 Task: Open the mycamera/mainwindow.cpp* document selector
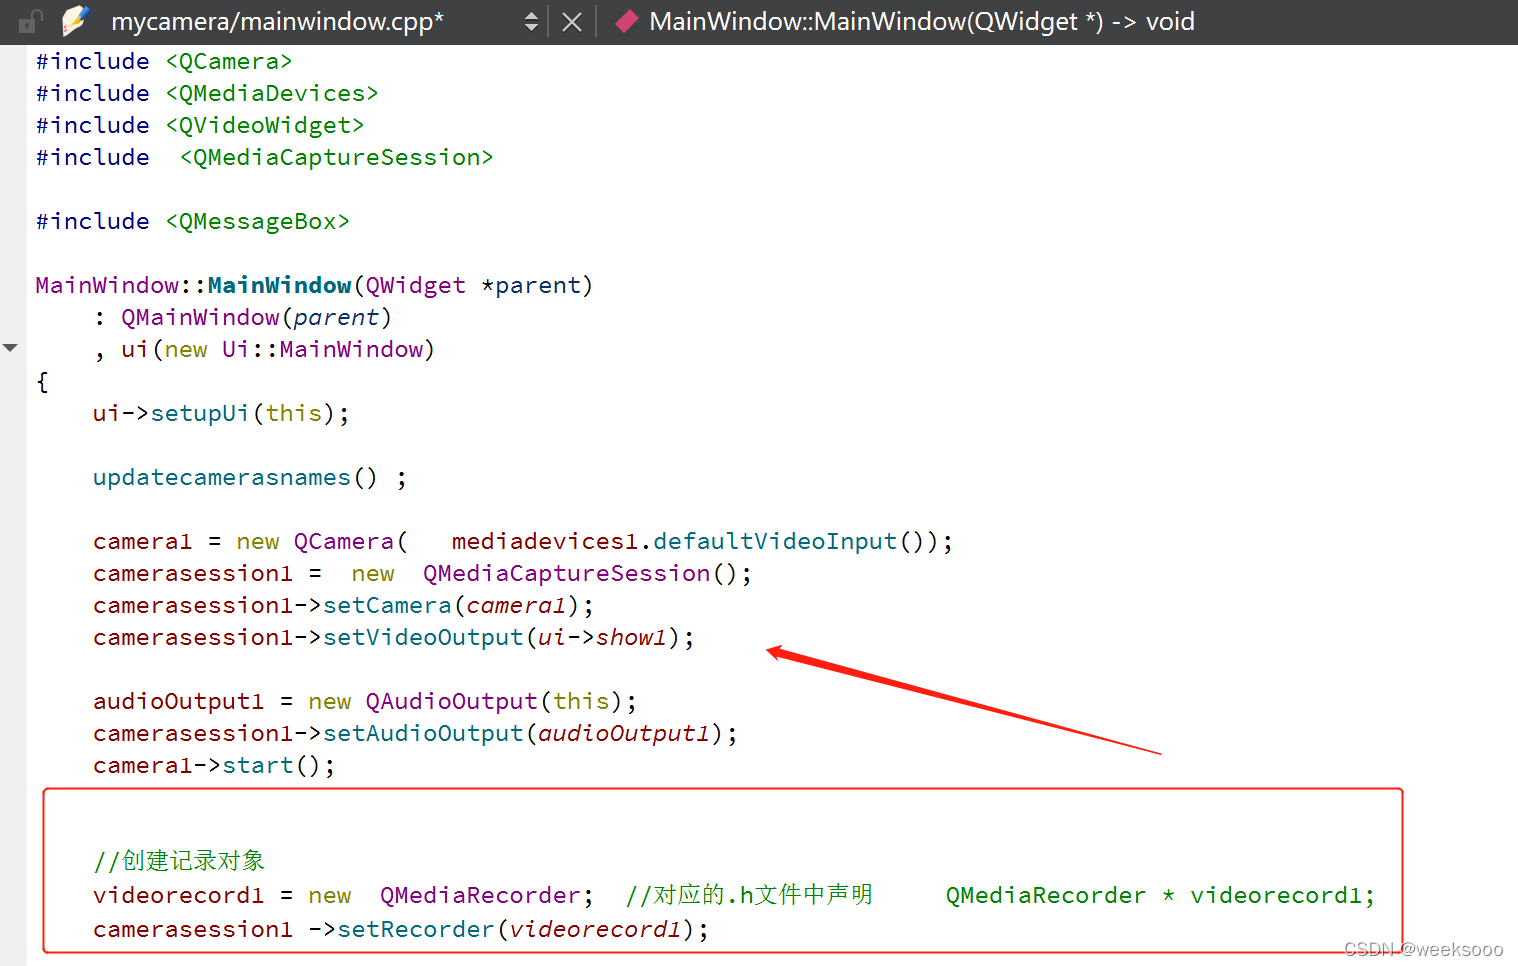(x=278, y=21)
